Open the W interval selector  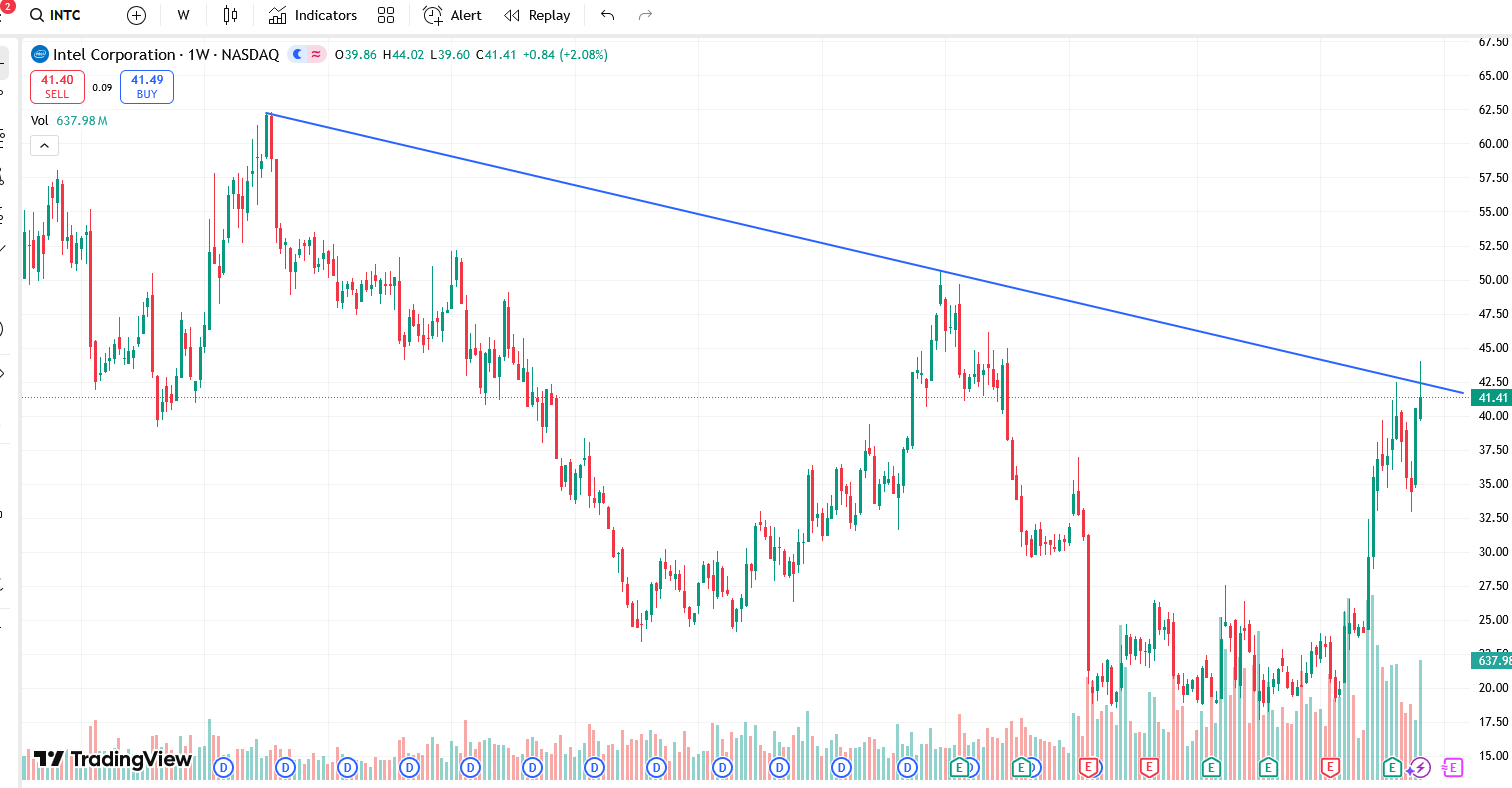point(184,15)
